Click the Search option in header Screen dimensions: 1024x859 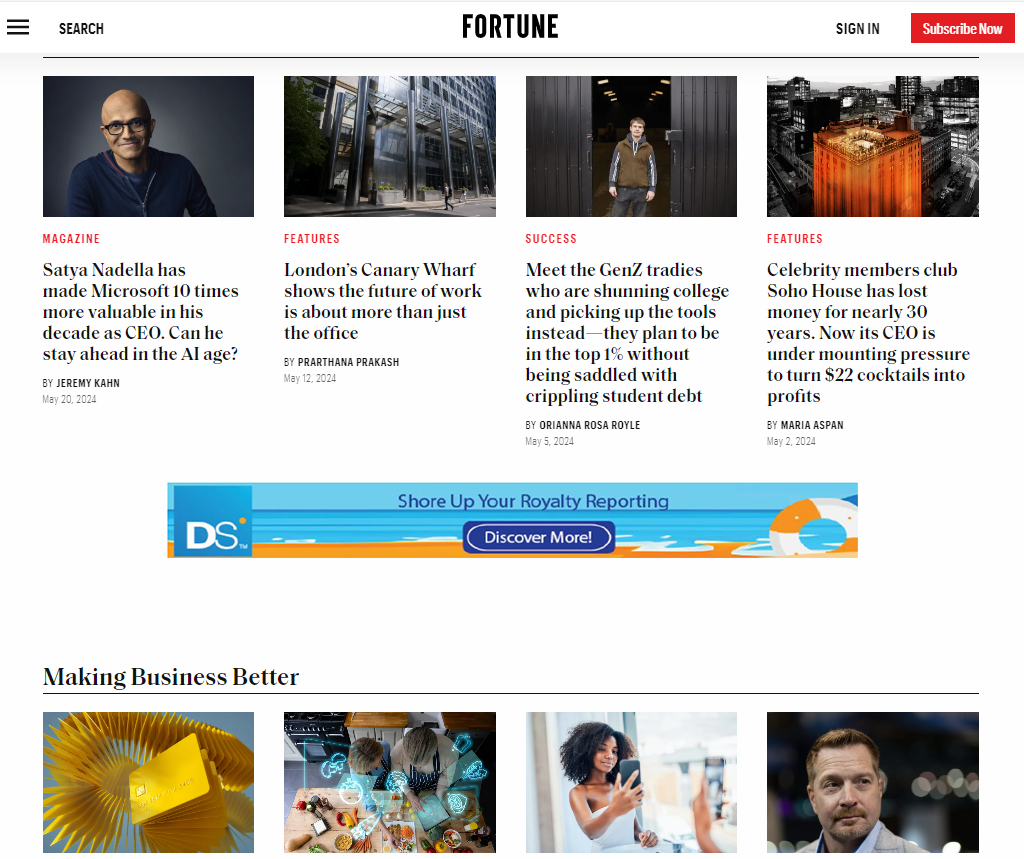click(x=81, y=29)
